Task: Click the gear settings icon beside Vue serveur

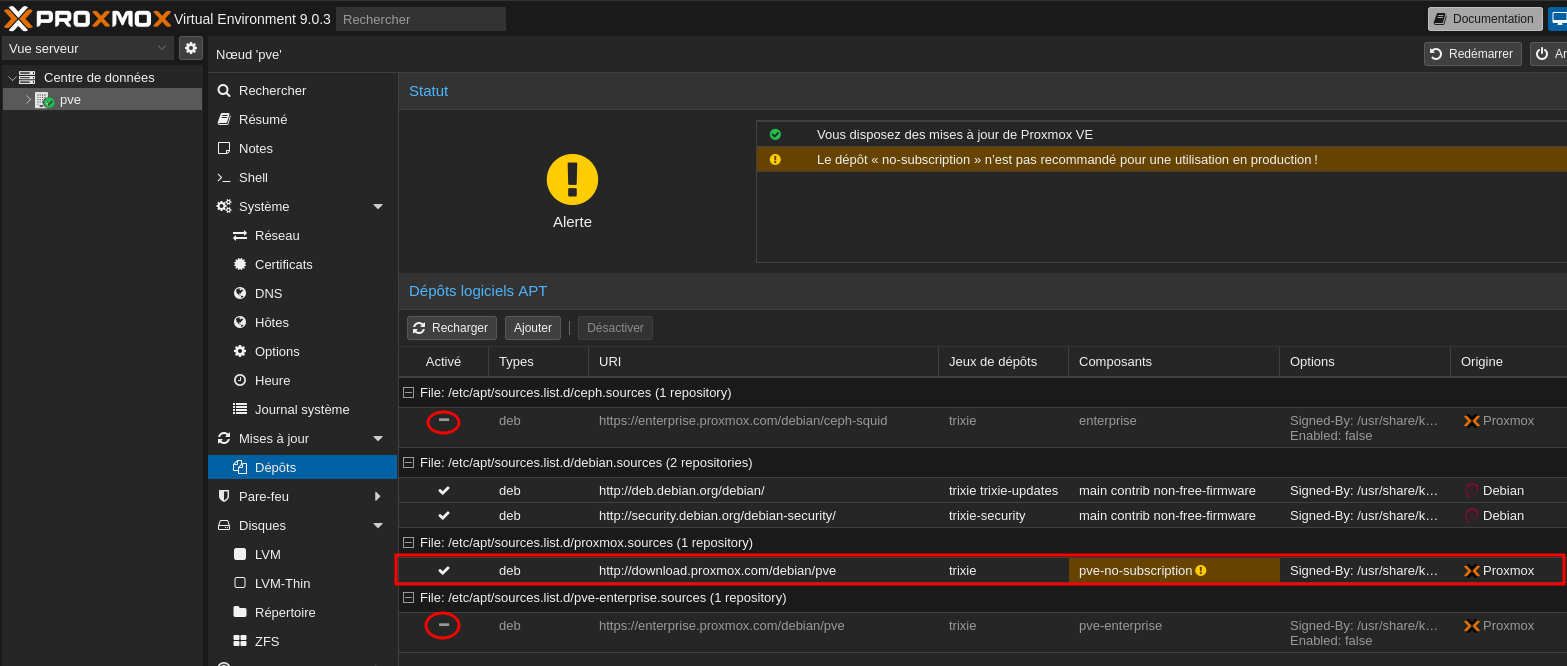Action: pyautogui.click(x=190, y=48)
